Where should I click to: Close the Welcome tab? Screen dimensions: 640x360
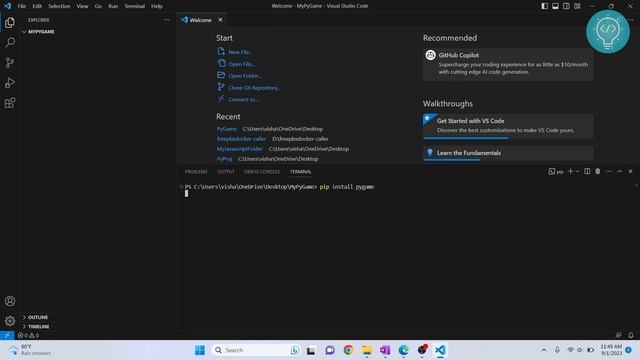tap(220, 20)
